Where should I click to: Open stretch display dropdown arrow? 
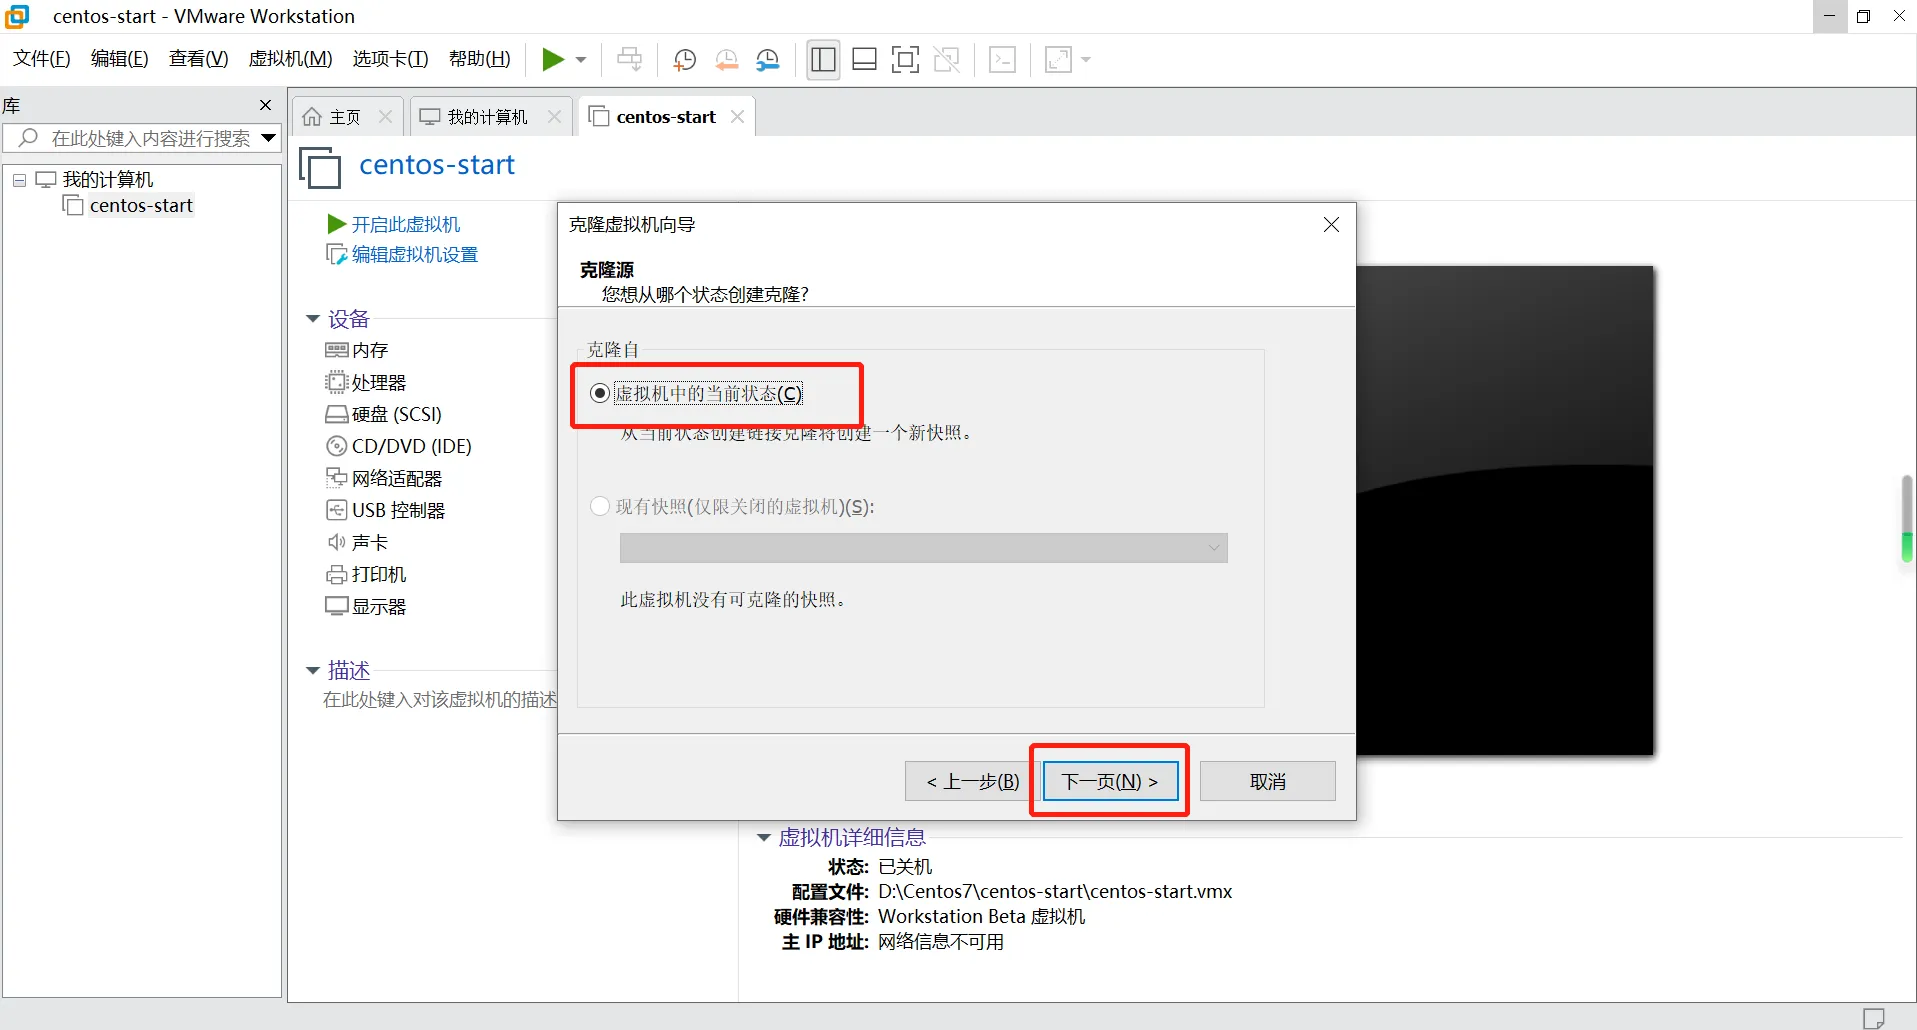[x=1086, y=60]
